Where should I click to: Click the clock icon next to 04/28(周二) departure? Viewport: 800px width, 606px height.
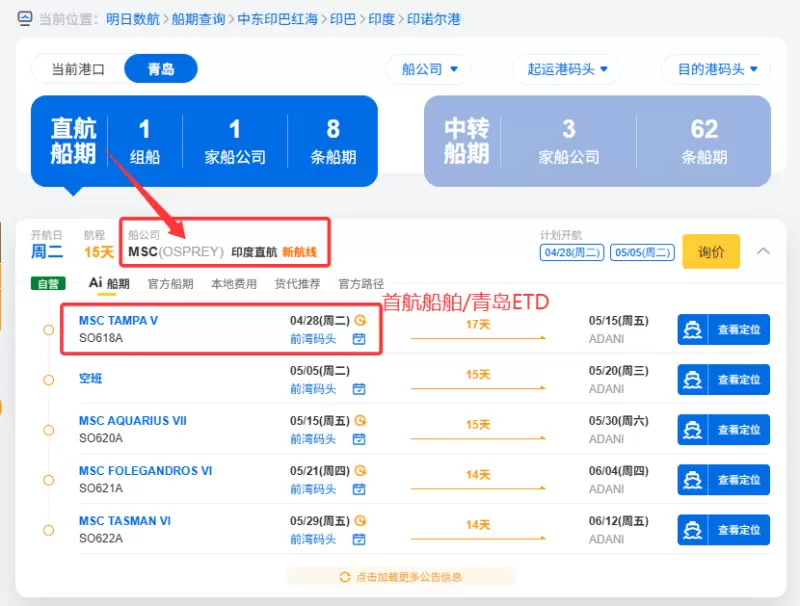361,321
